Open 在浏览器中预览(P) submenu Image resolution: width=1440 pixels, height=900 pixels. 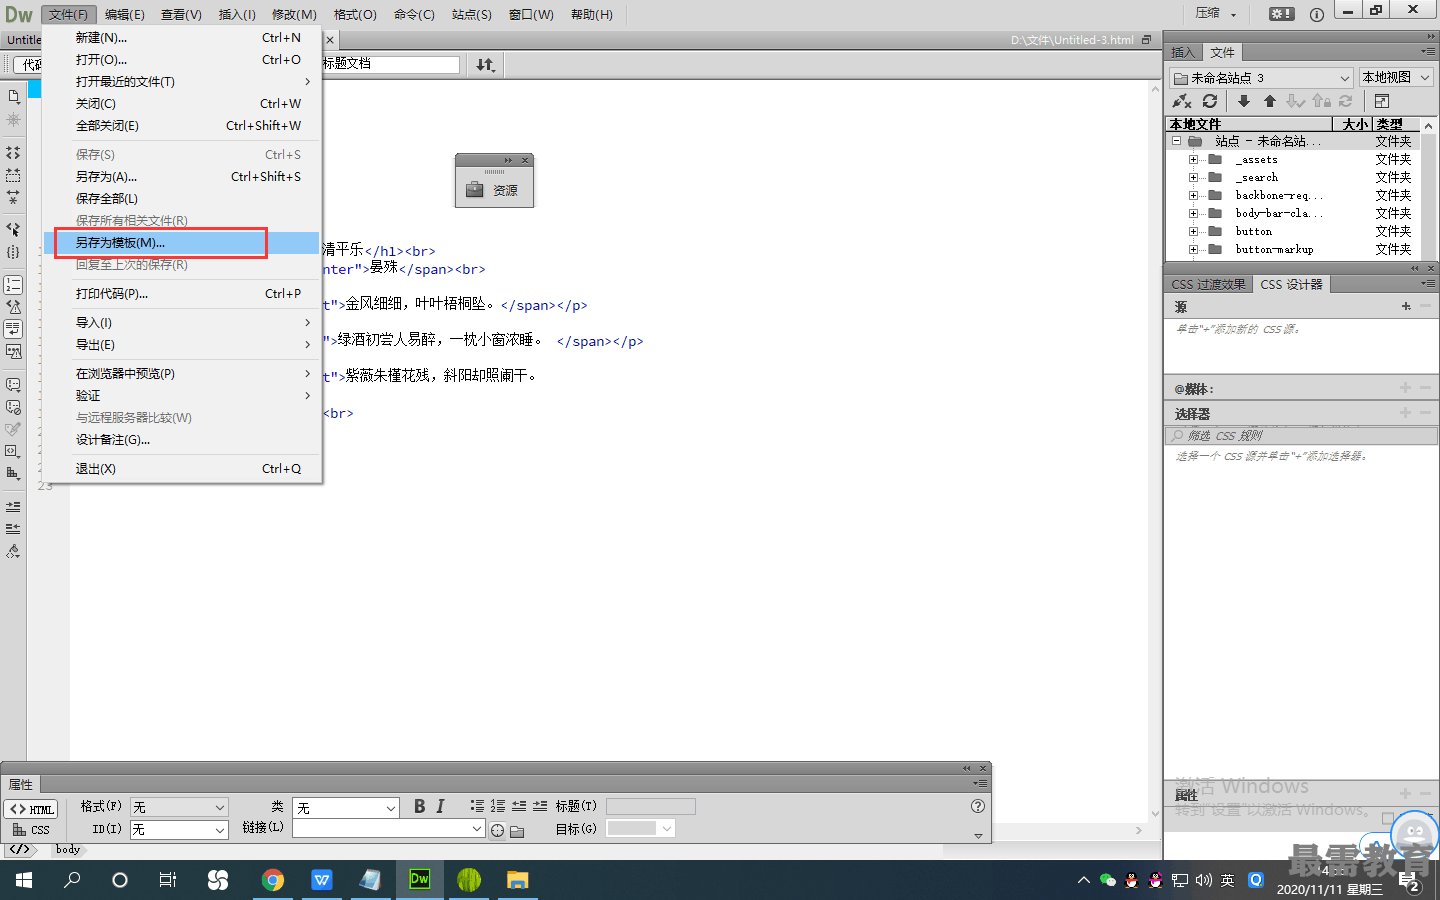pos(182,374)
